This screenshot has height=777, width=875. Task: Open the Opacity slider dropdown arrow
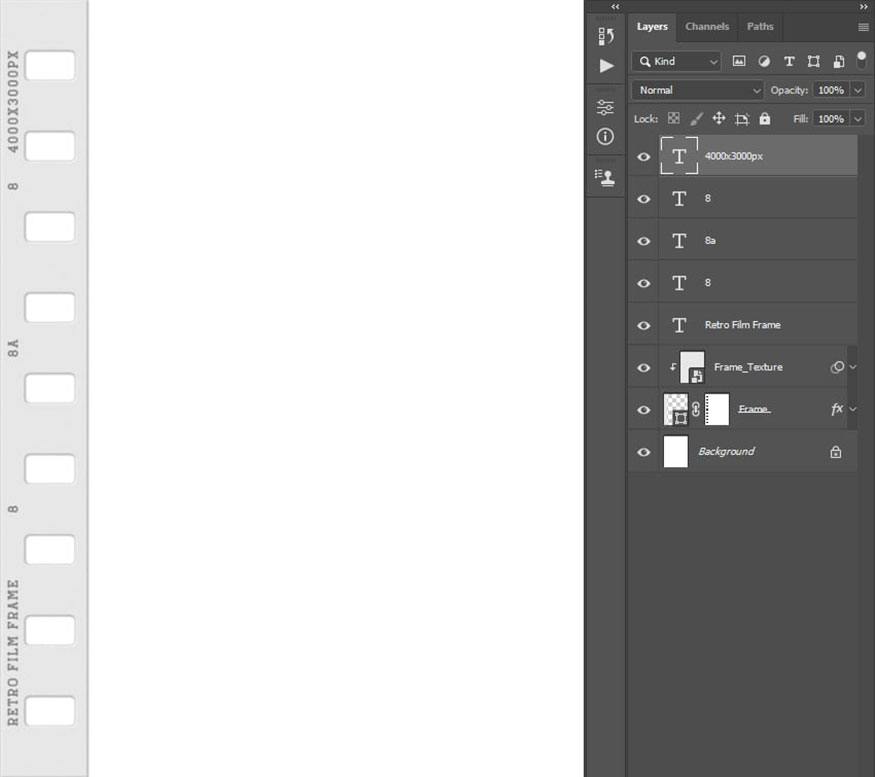pos(858,90)
